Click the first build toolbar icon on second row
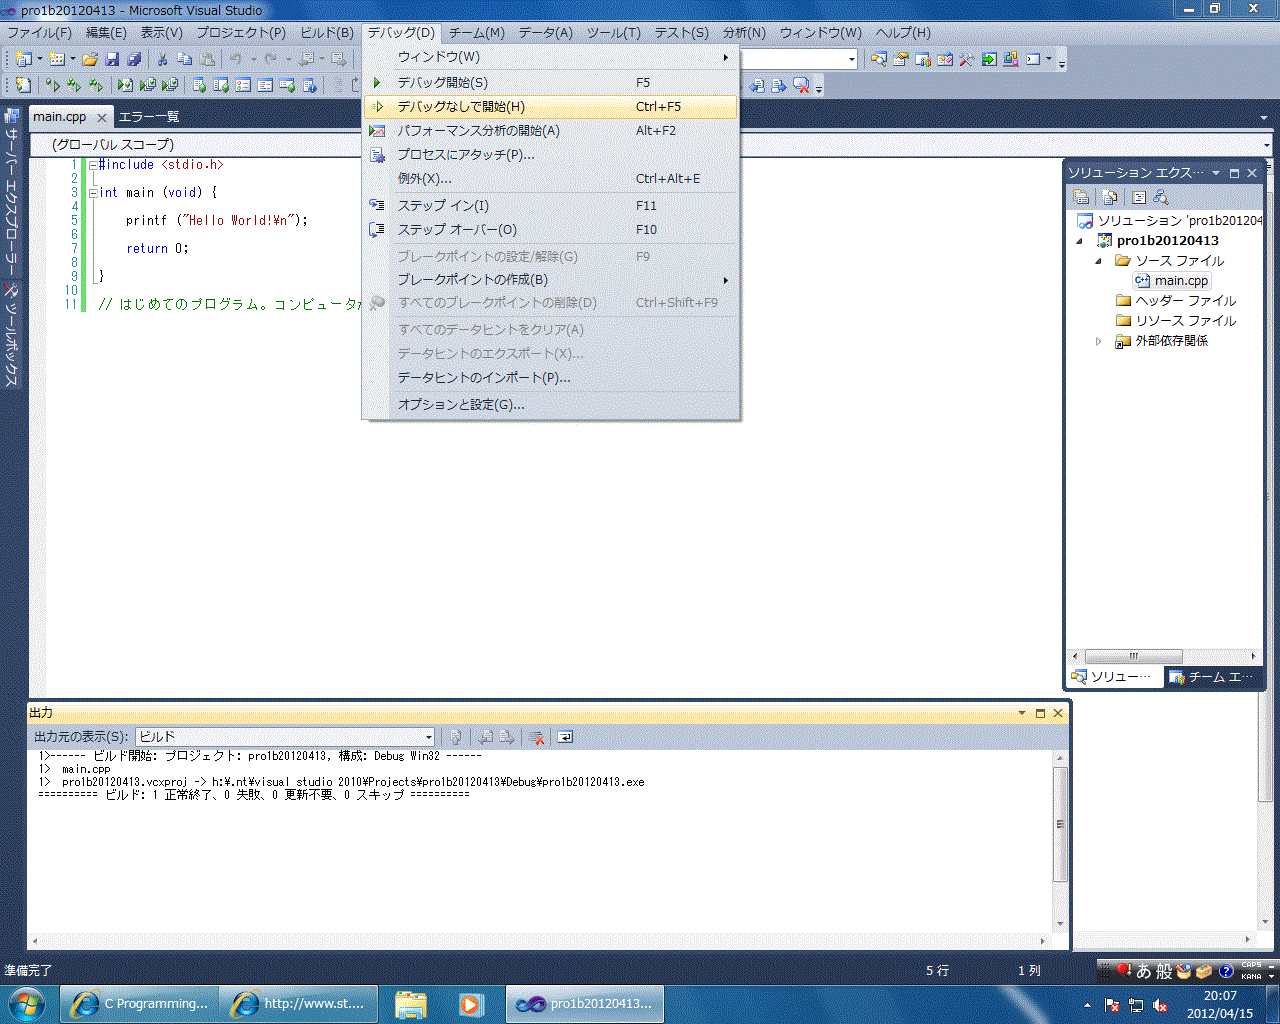1280x1024 pixels. click(x=22, y=86)
